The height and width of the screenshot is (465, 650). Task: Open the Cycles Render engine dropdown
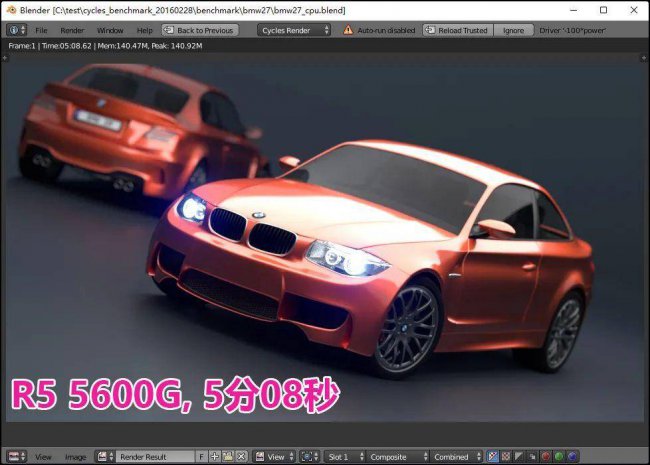(293, 30)
